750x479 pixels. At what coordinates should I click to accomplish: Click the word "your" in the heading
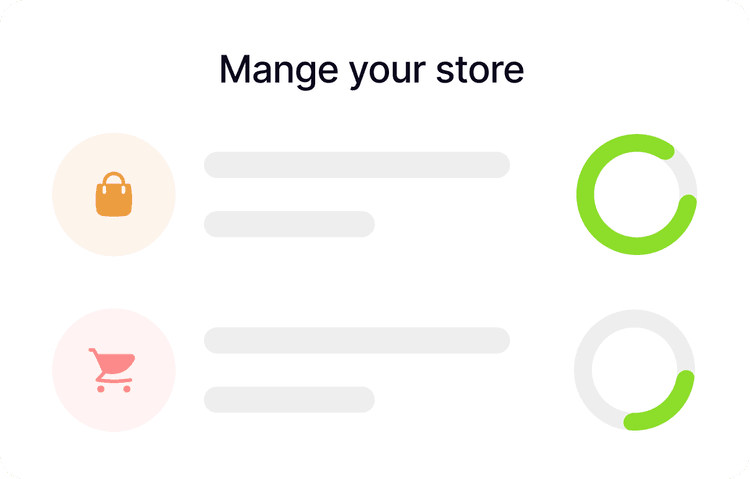tap(387, 73)
